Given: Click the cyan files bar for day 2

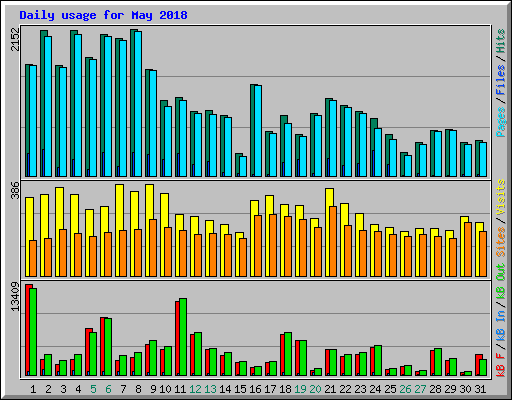Looking at the screenshot, I should tap(48, 106).
